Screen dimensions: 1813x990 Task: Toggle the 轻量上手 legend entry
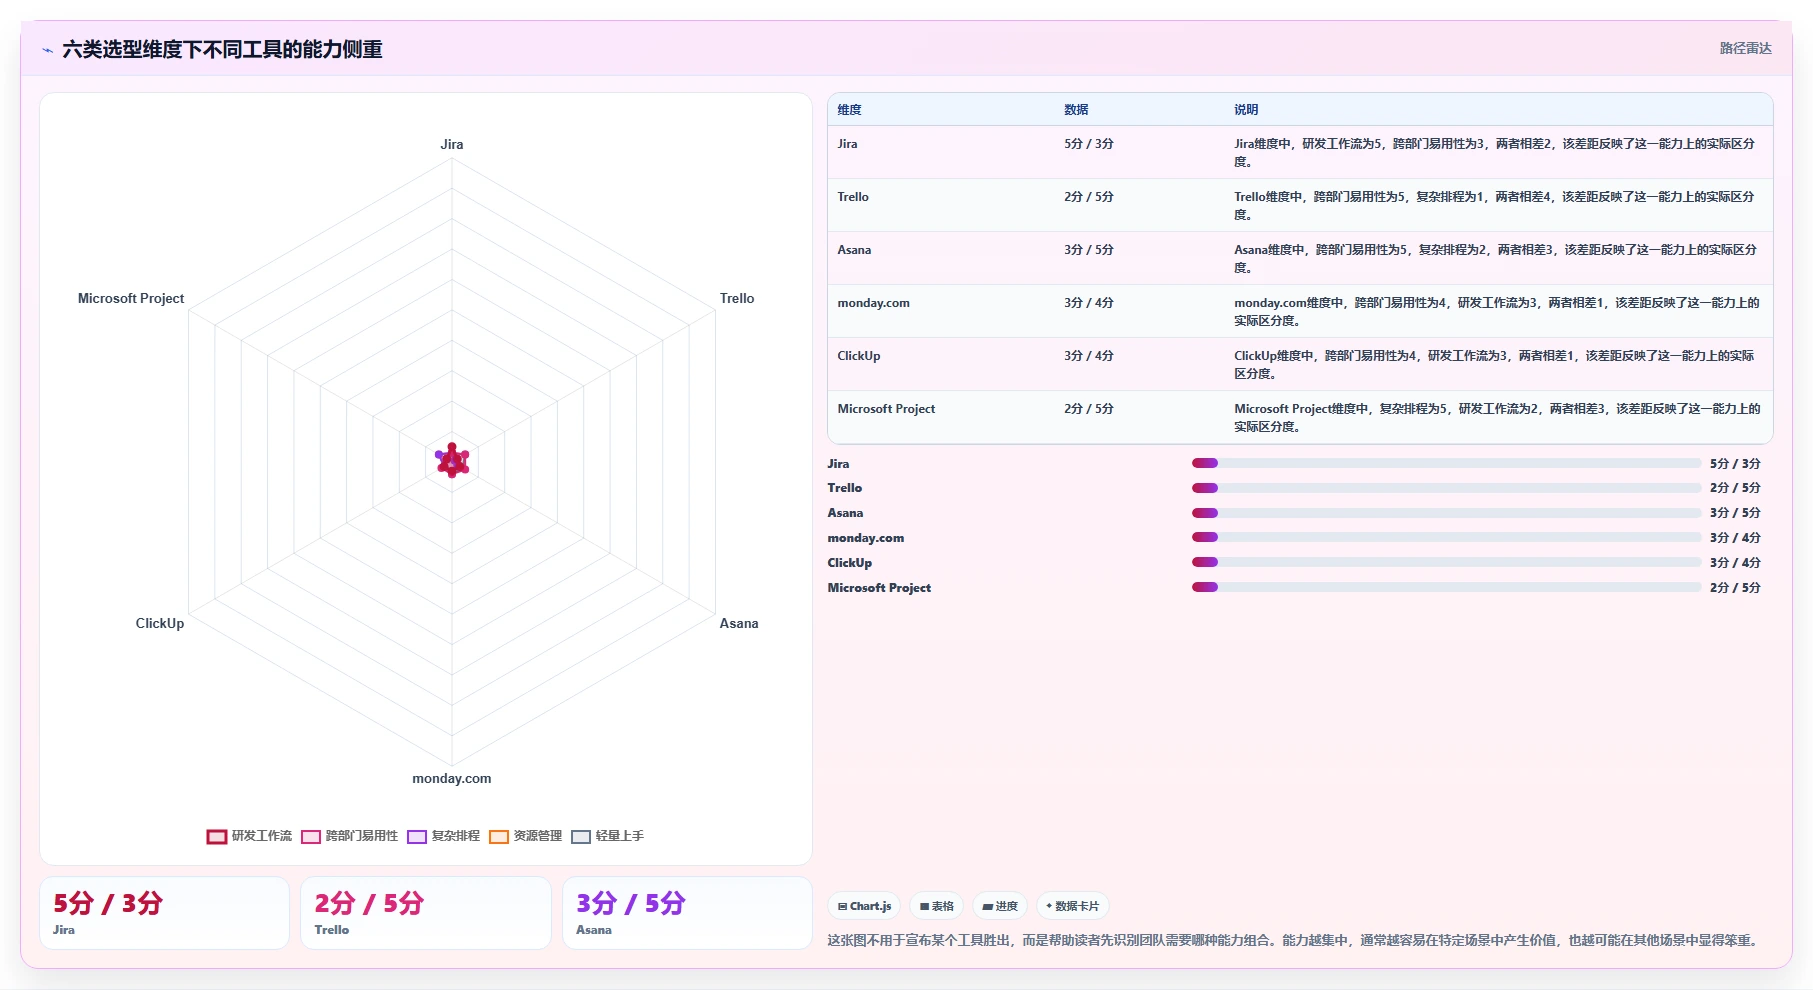[x=607, y=836]
